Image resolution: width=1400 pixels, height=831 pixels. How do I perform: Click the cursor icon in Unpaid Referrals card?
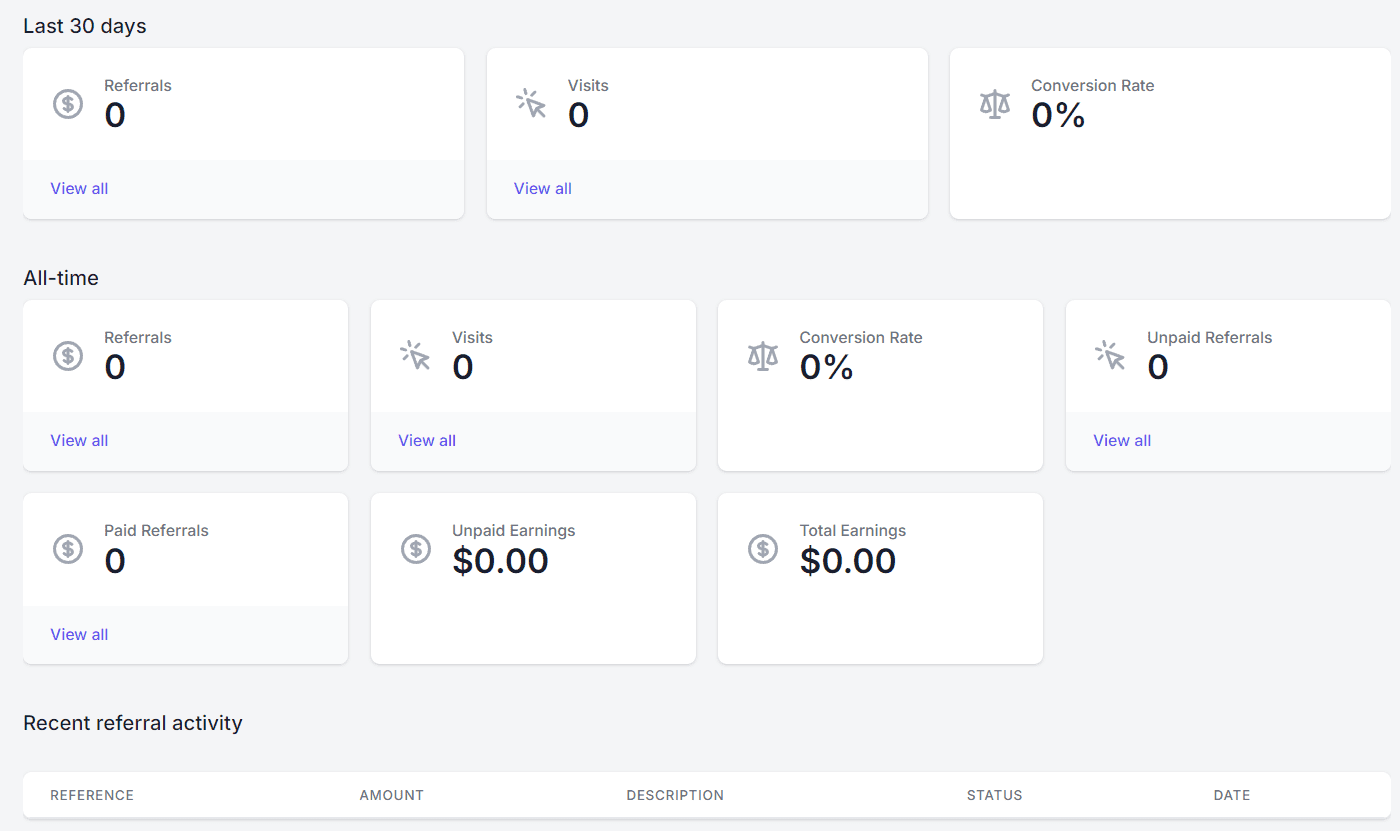(1110, 356)
